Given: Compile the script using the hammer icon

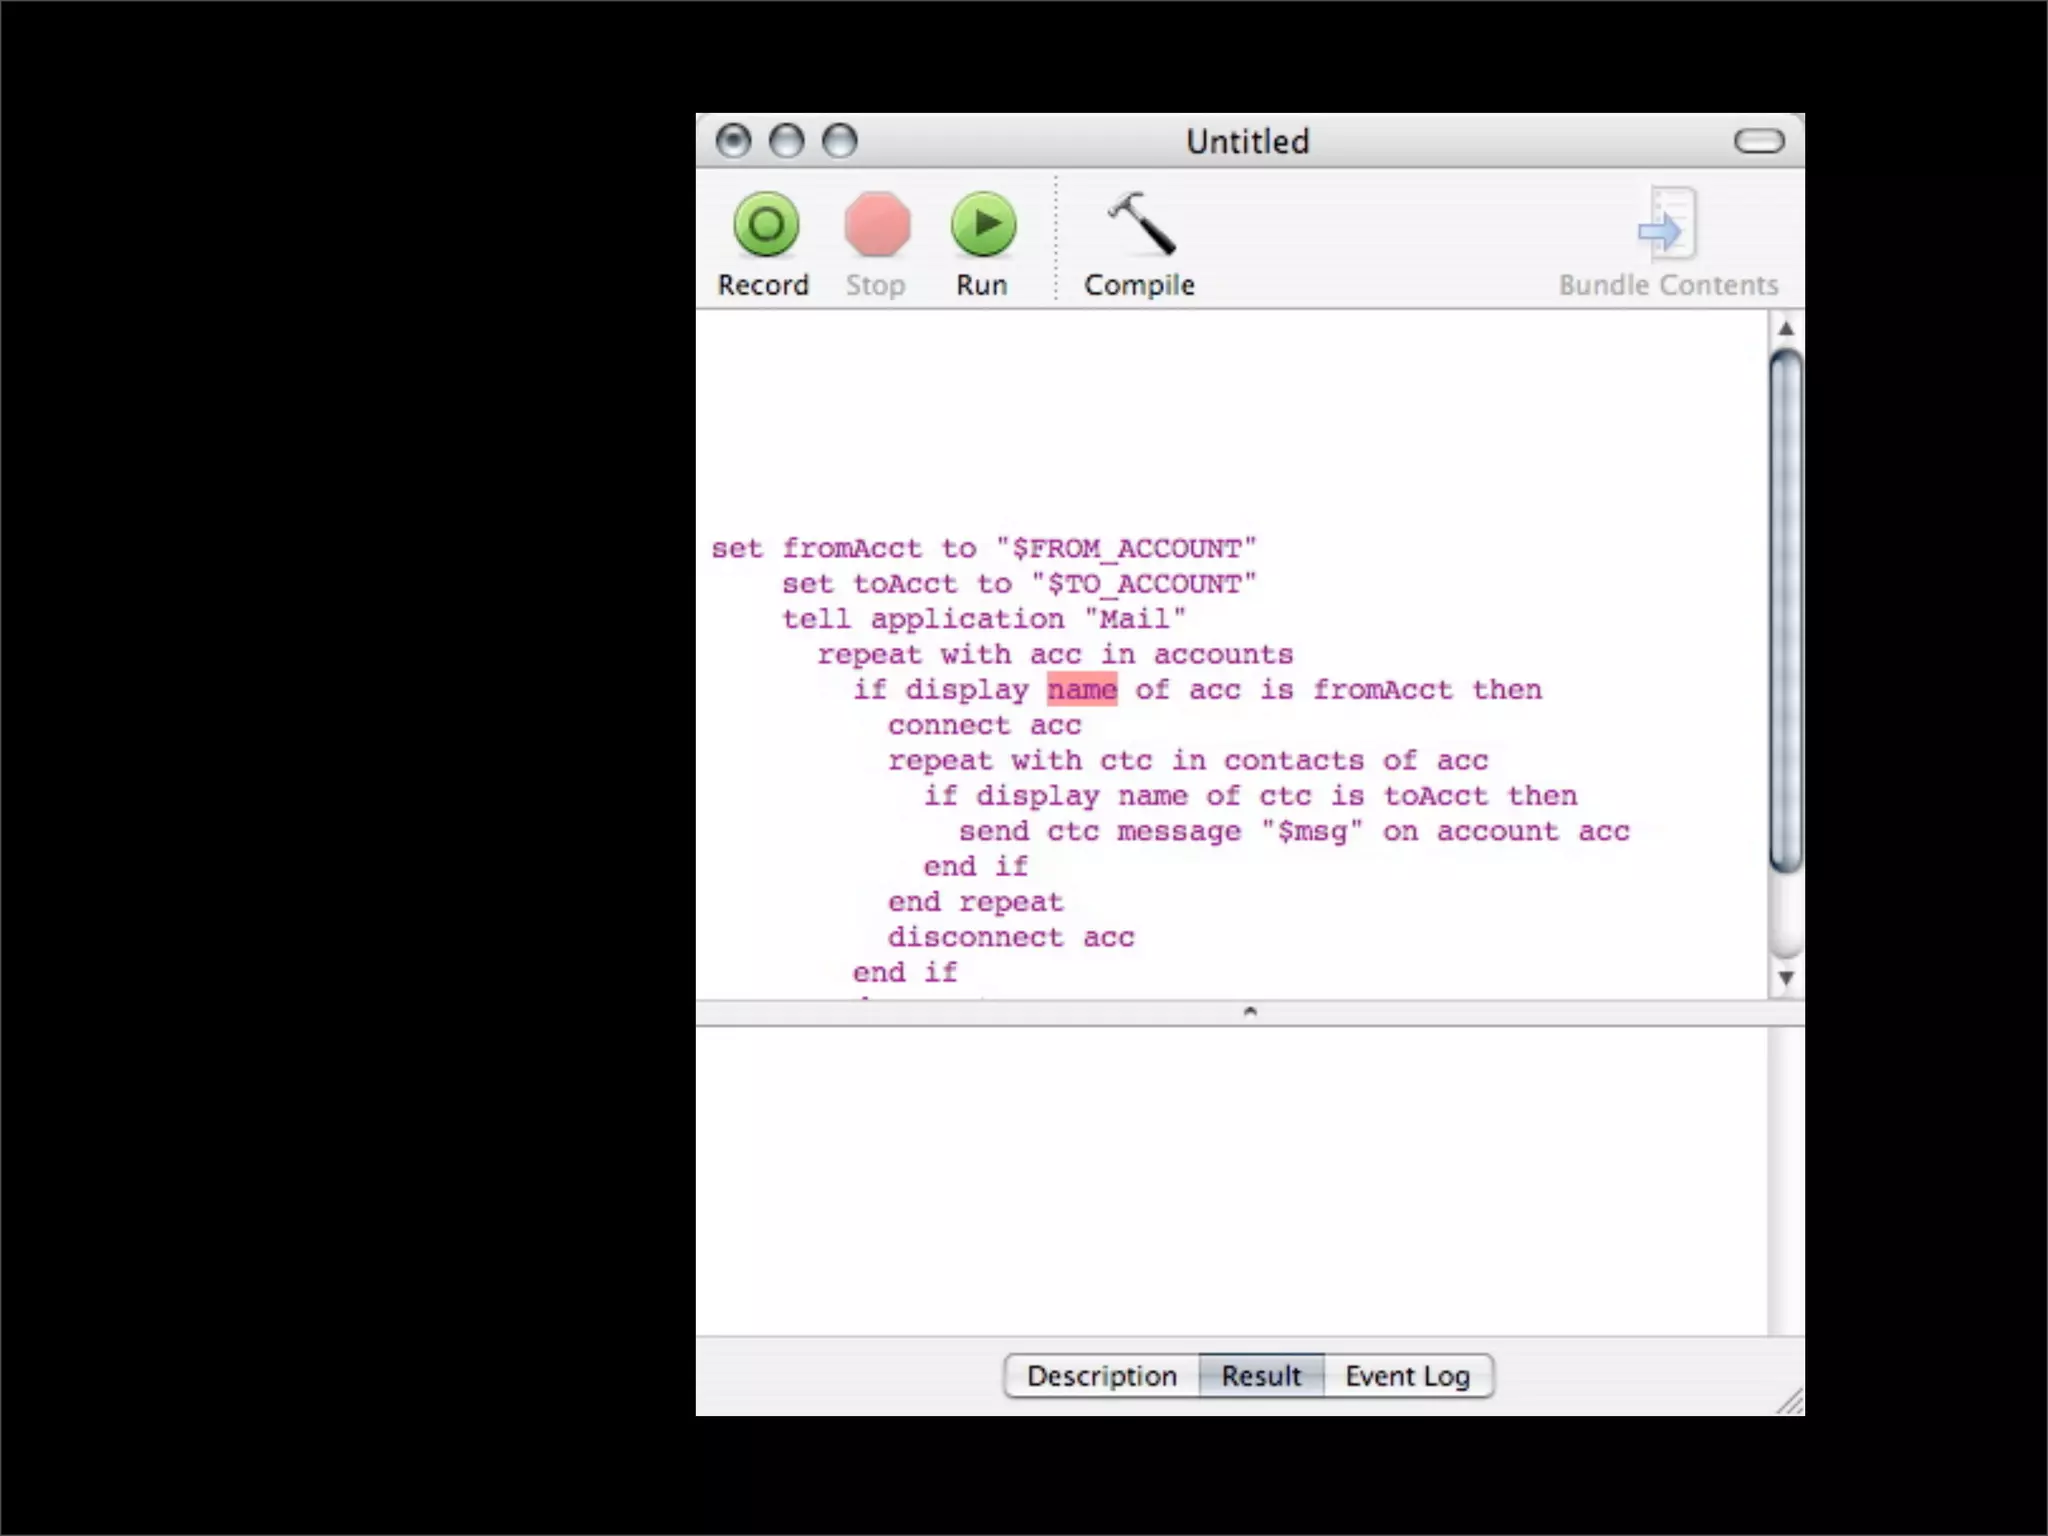Looking at the screenshot, I should pos(1141,223).
